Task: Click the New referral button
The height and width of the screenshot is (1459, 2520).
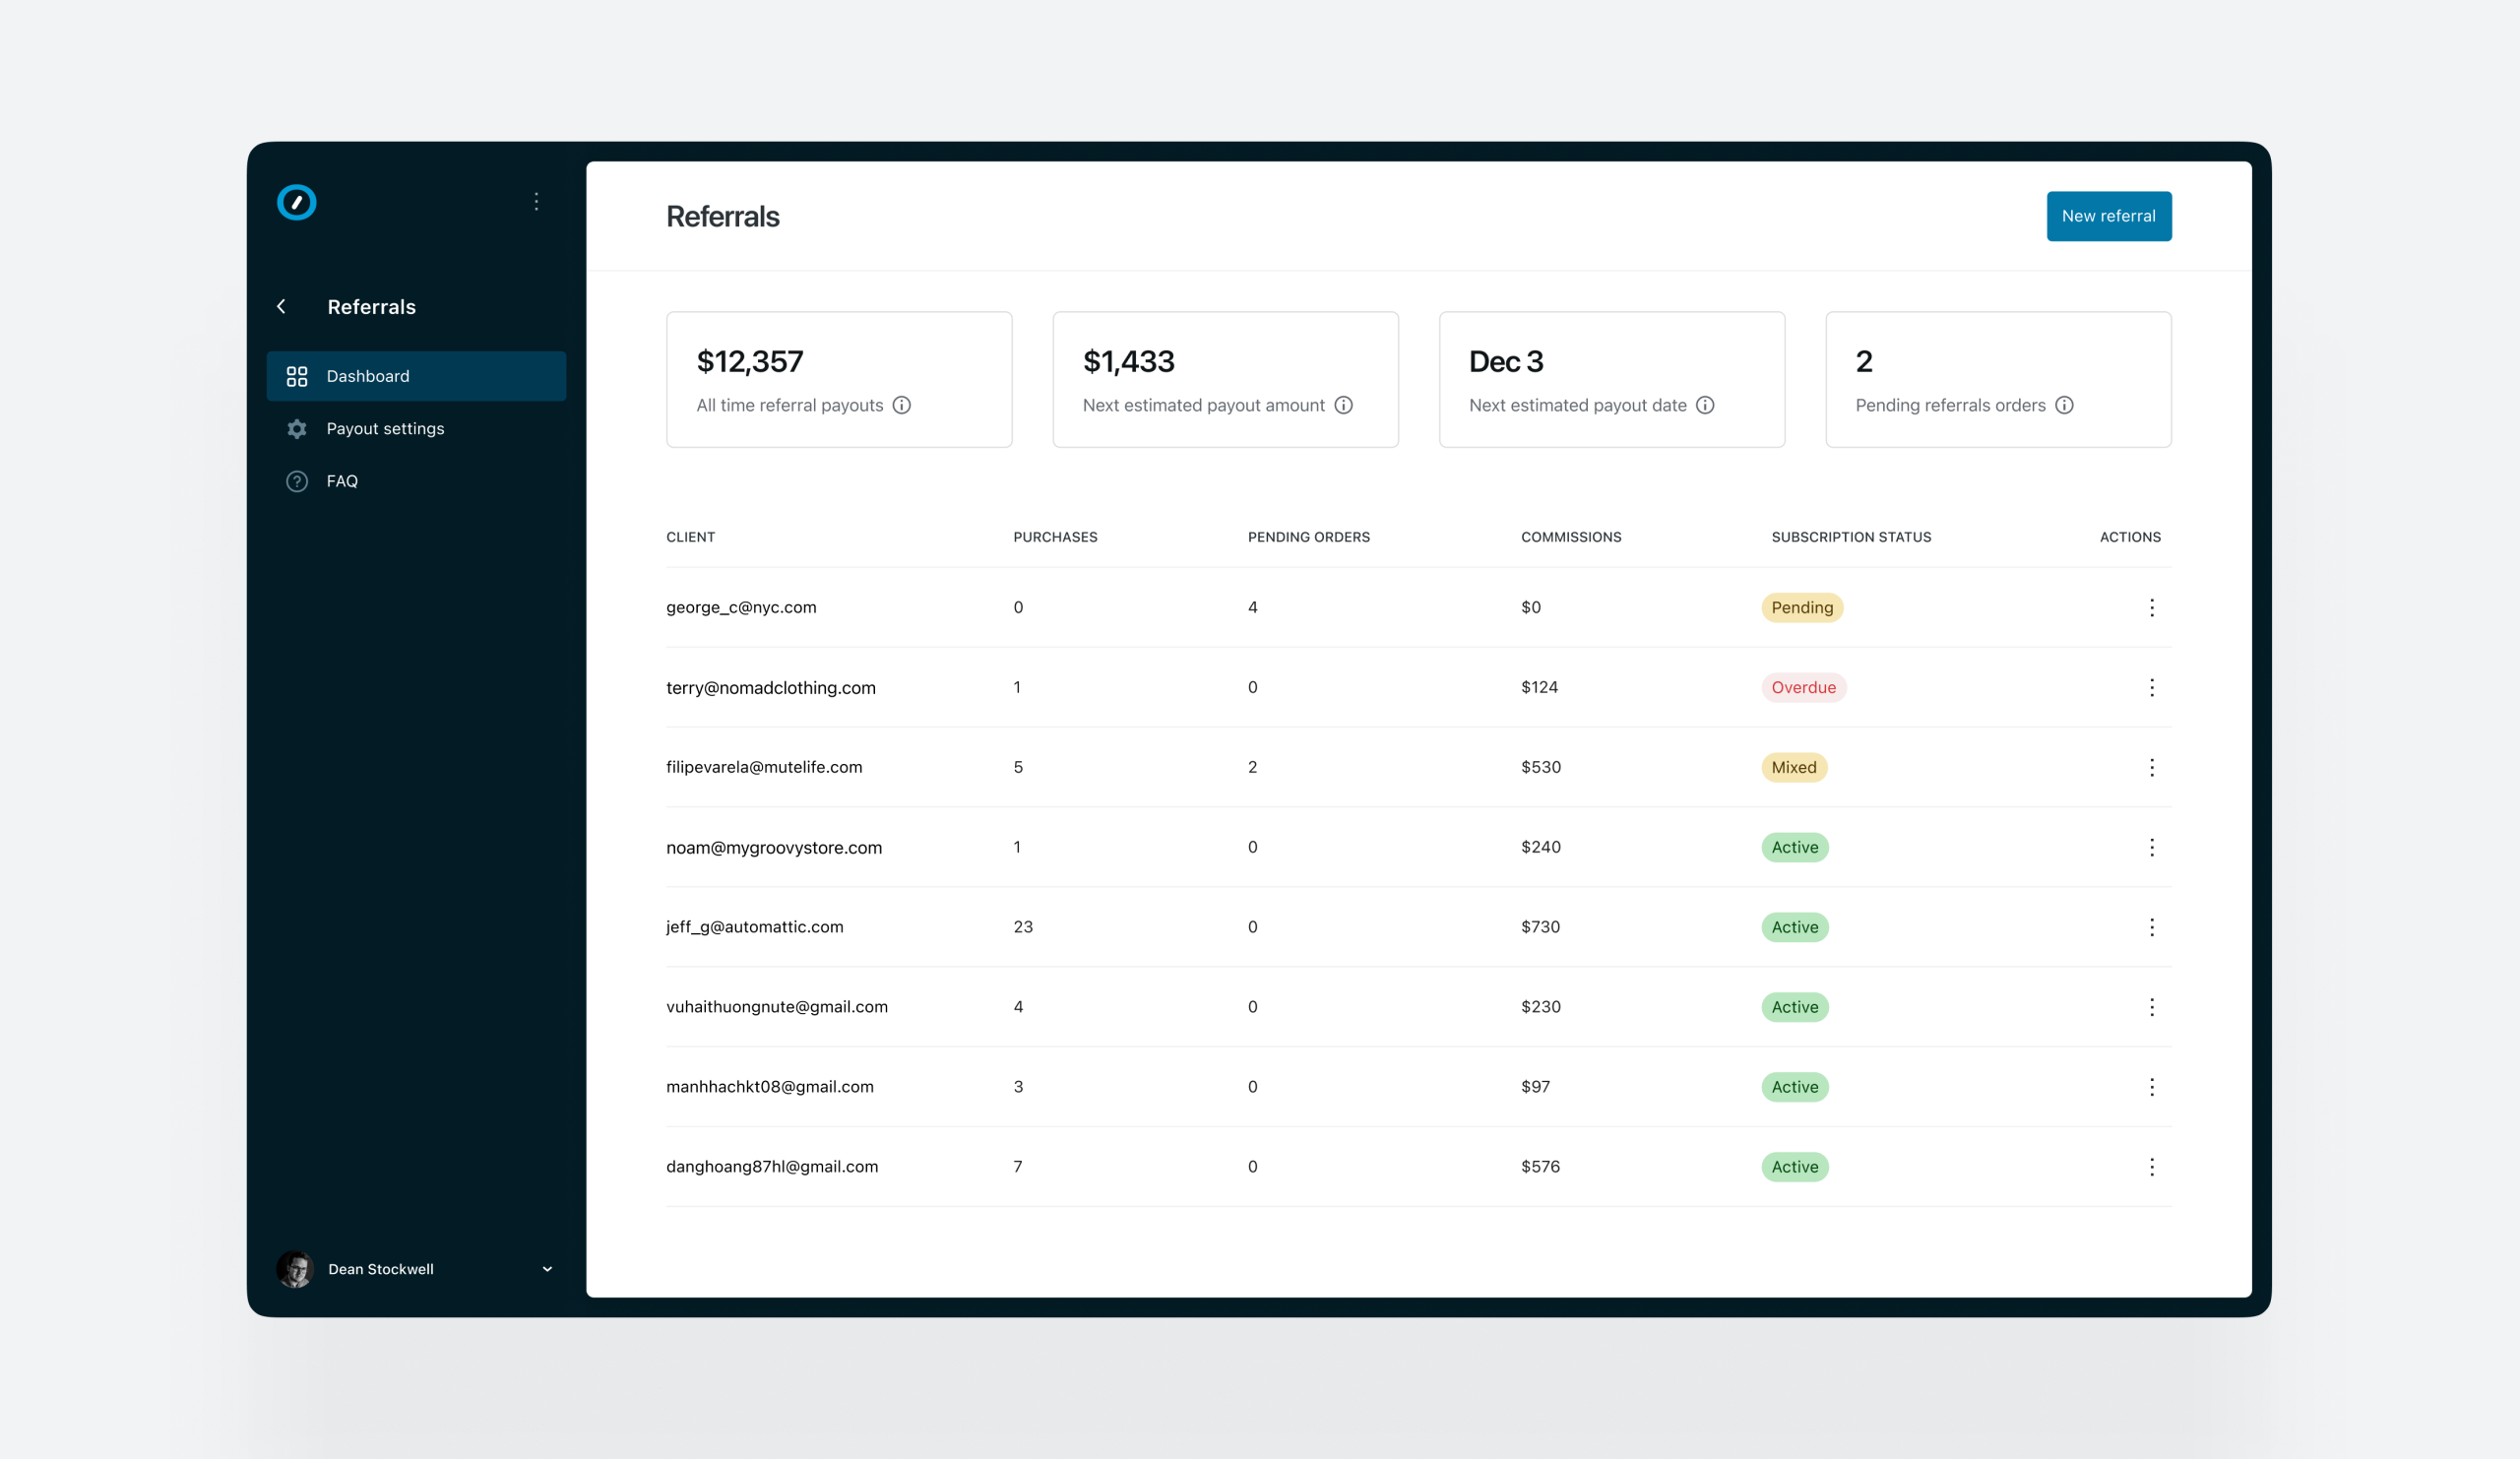Action: coord(2108,216)
